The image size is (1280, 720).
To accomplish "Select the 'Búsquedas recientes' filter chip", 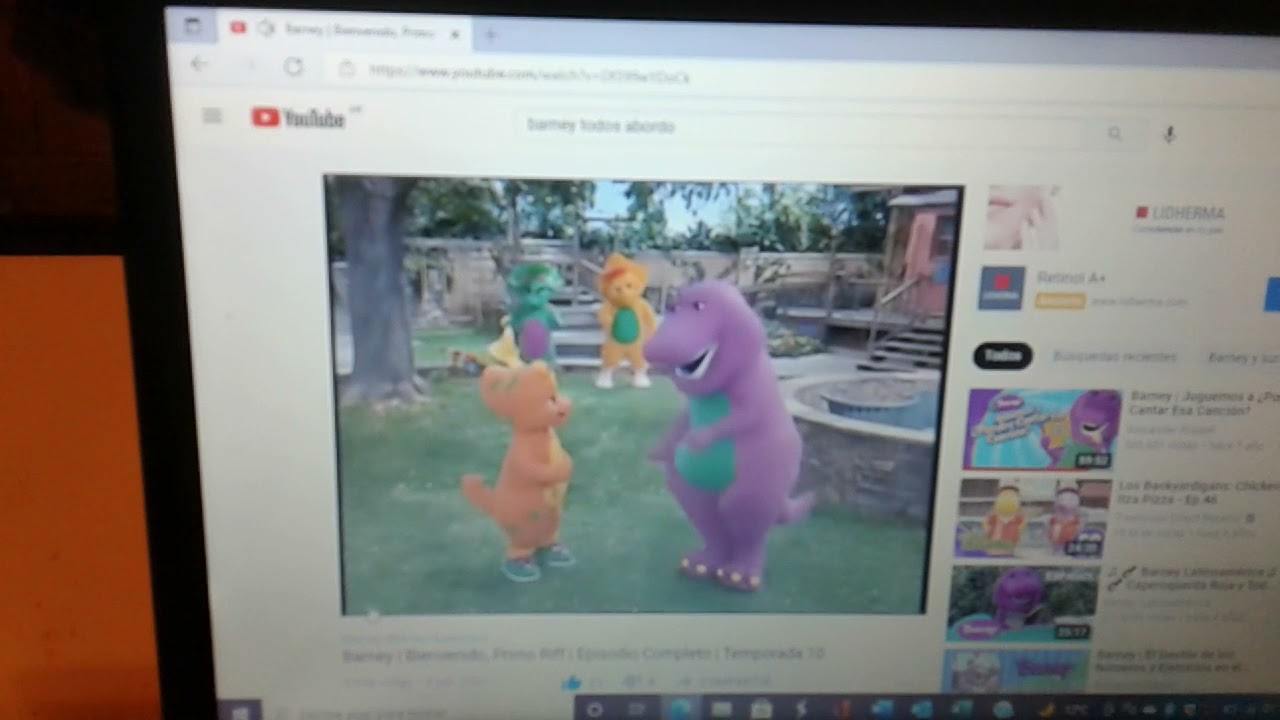I will pyautogui.click(x=1114, y=357).
